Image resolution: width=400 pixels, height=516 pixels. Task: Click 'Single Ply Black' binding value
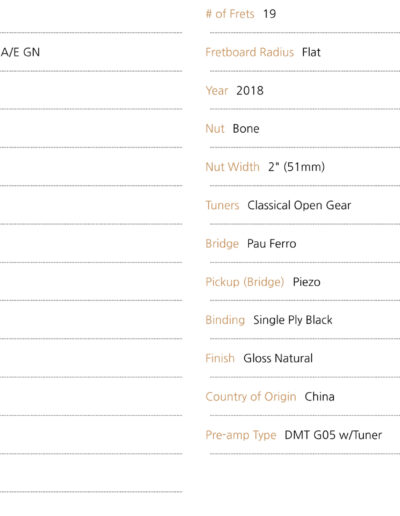click(x=293, y=320)
